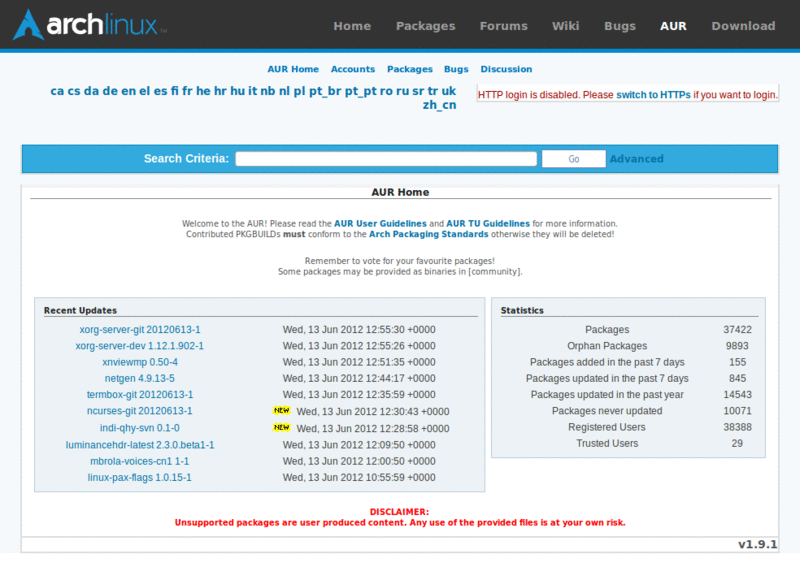Image resolution: width=800 pixels, height=567 pixels.
Task: Click the AUR Home sub-navigation link
Action: pyautogui.click(x=293, y=69)
